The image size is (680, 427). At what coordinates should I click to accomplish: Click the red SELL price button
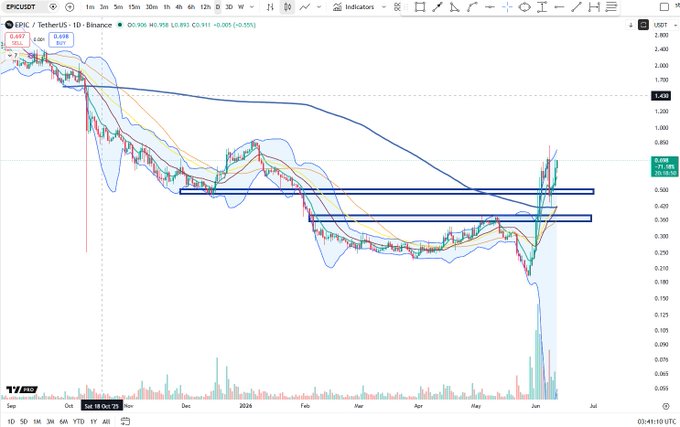coord(17,40)
